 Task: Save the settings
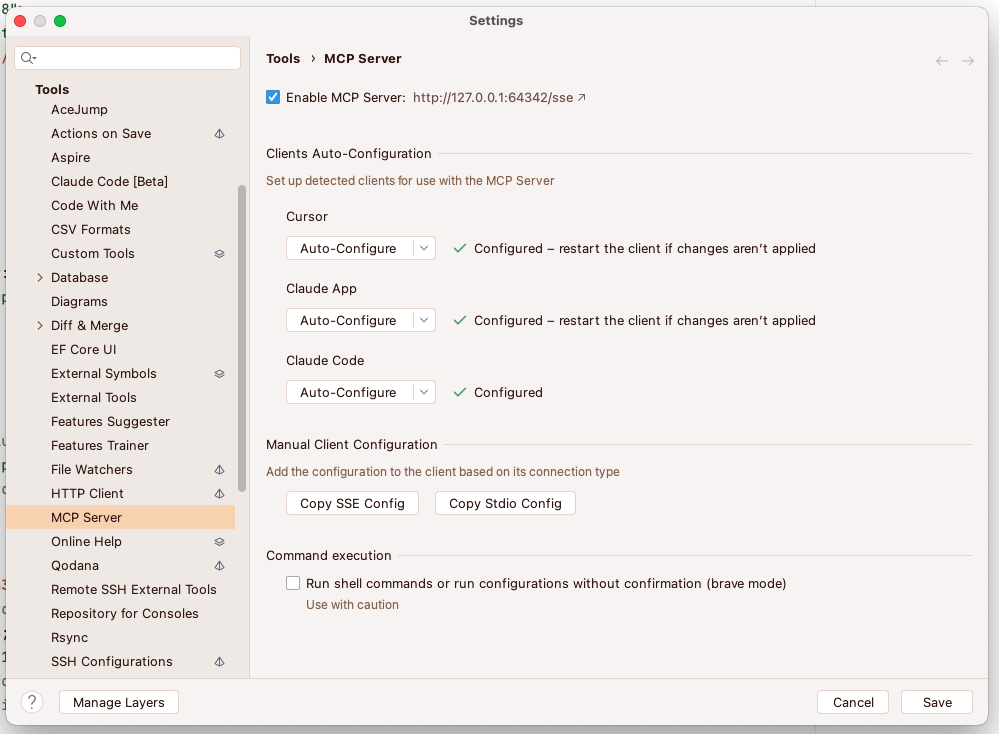coord(937,702)
